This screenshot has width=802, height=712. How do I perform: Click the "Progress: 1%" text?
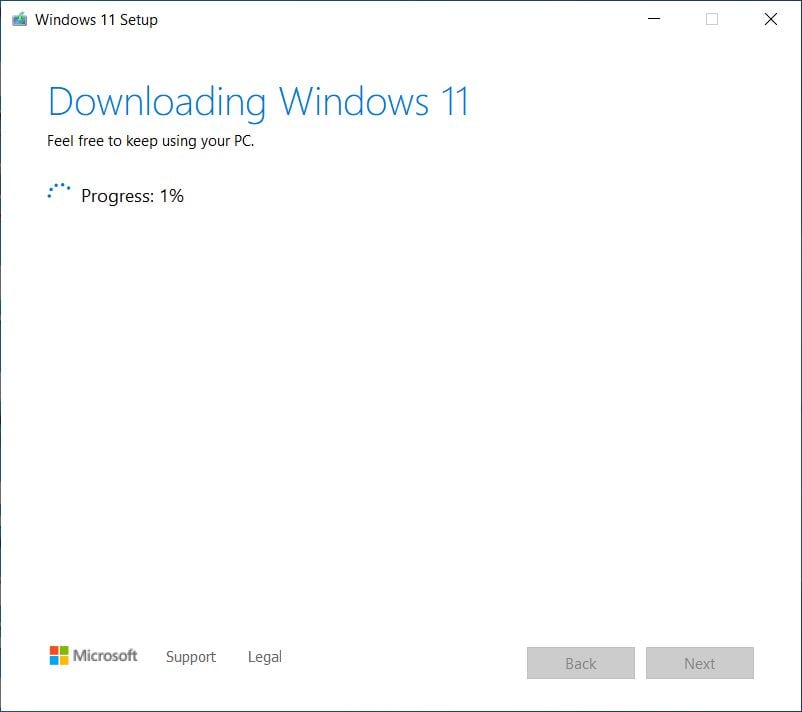(x=132, y=196)
